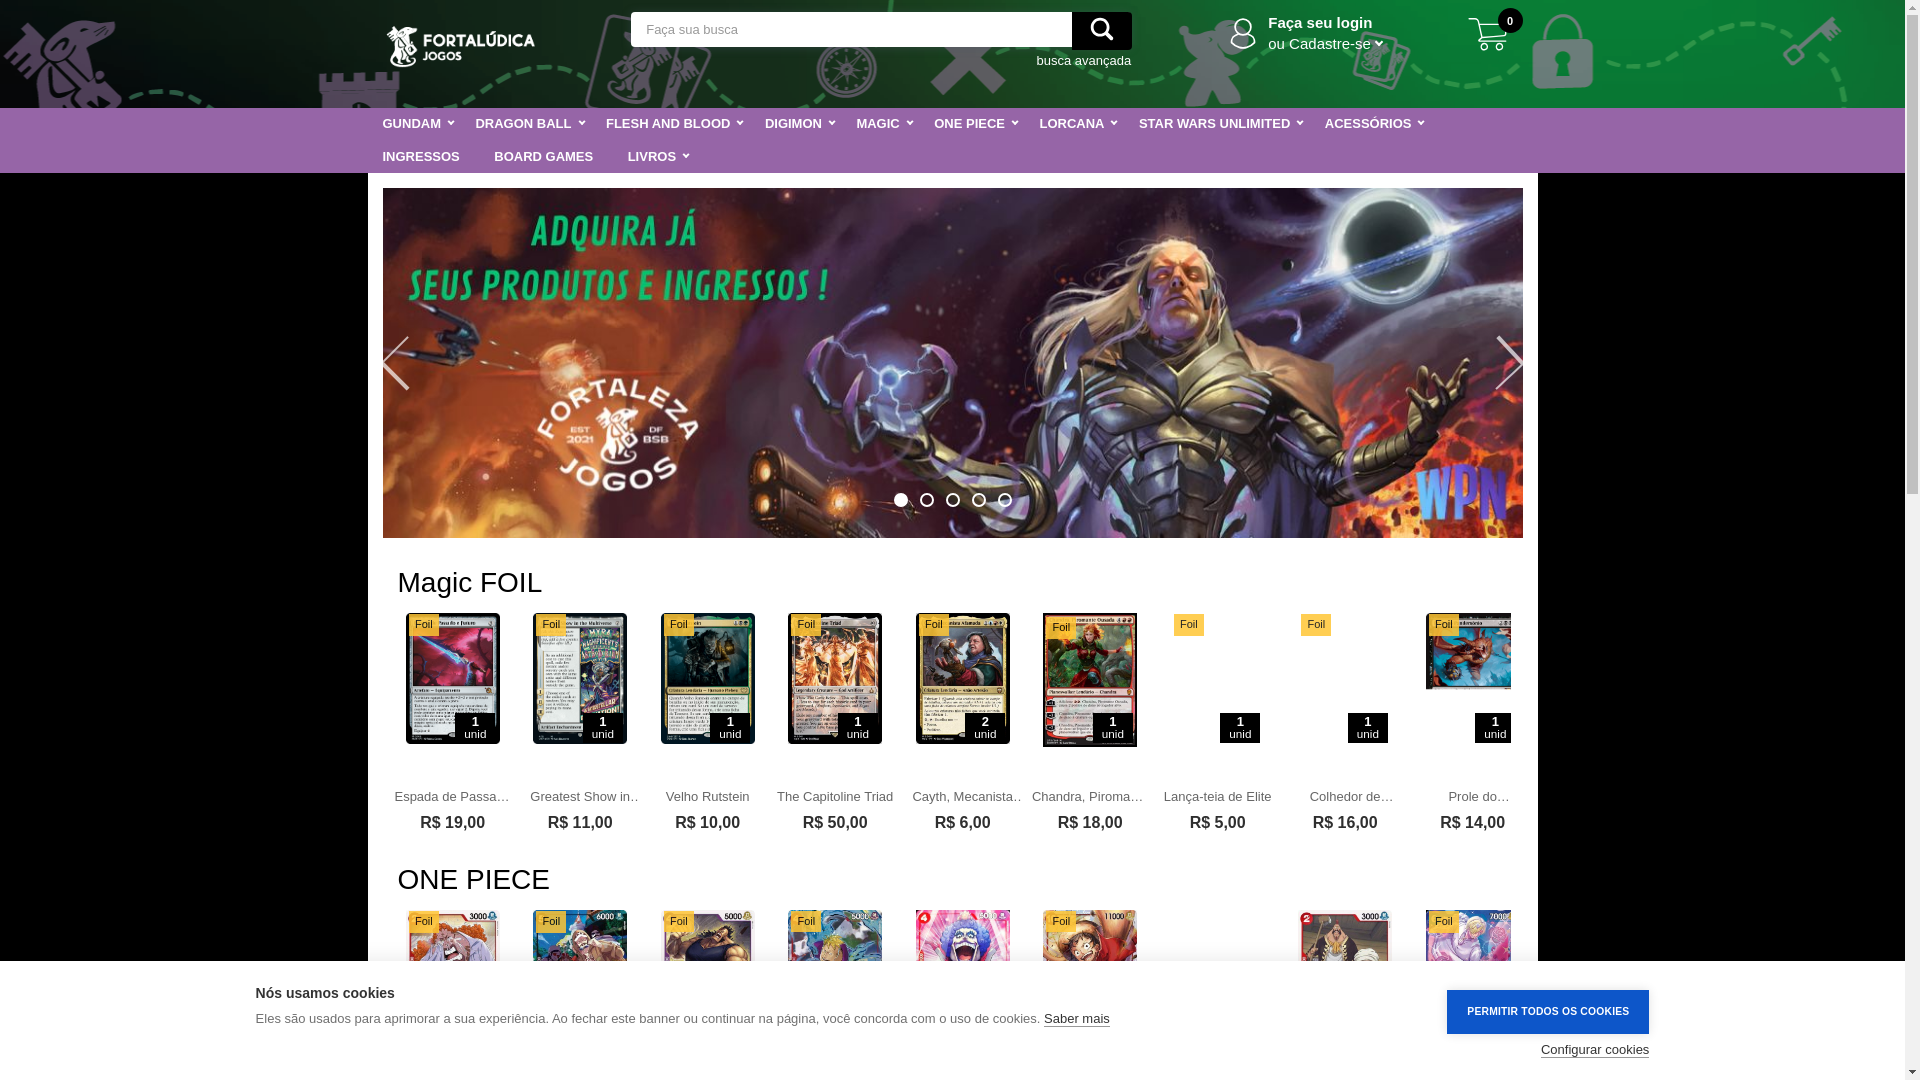Expand the ACESSÓRIOS menu

1374,124
